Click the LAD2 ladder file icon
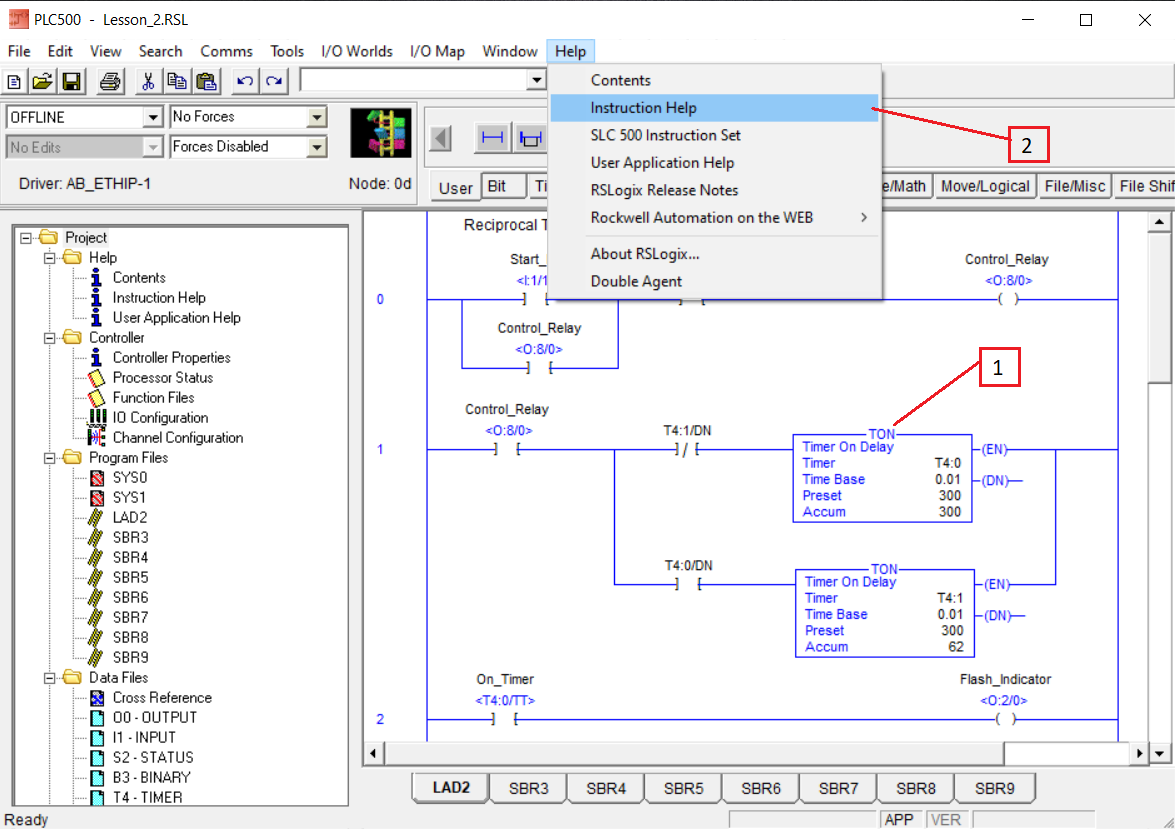 [x=95, y=517]
